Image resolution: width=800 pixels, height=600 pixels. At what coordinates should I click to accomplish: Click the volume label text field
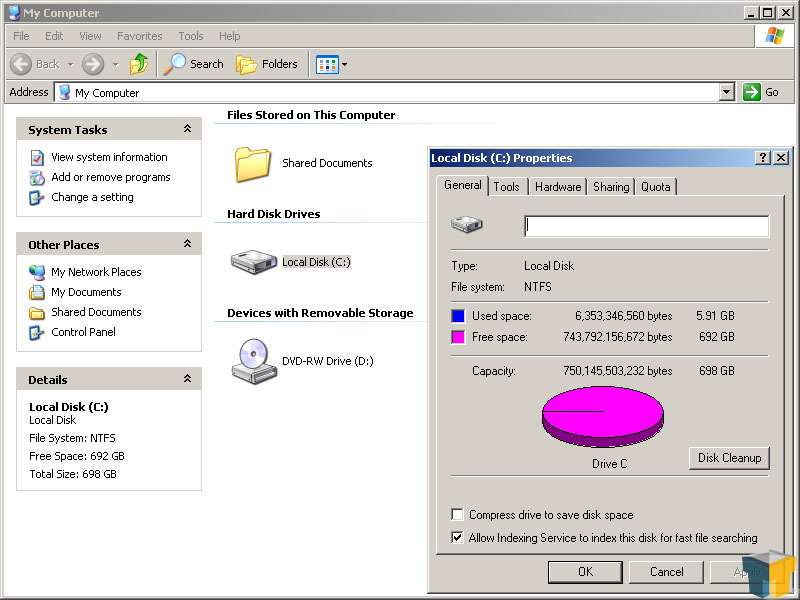[646, 226]
